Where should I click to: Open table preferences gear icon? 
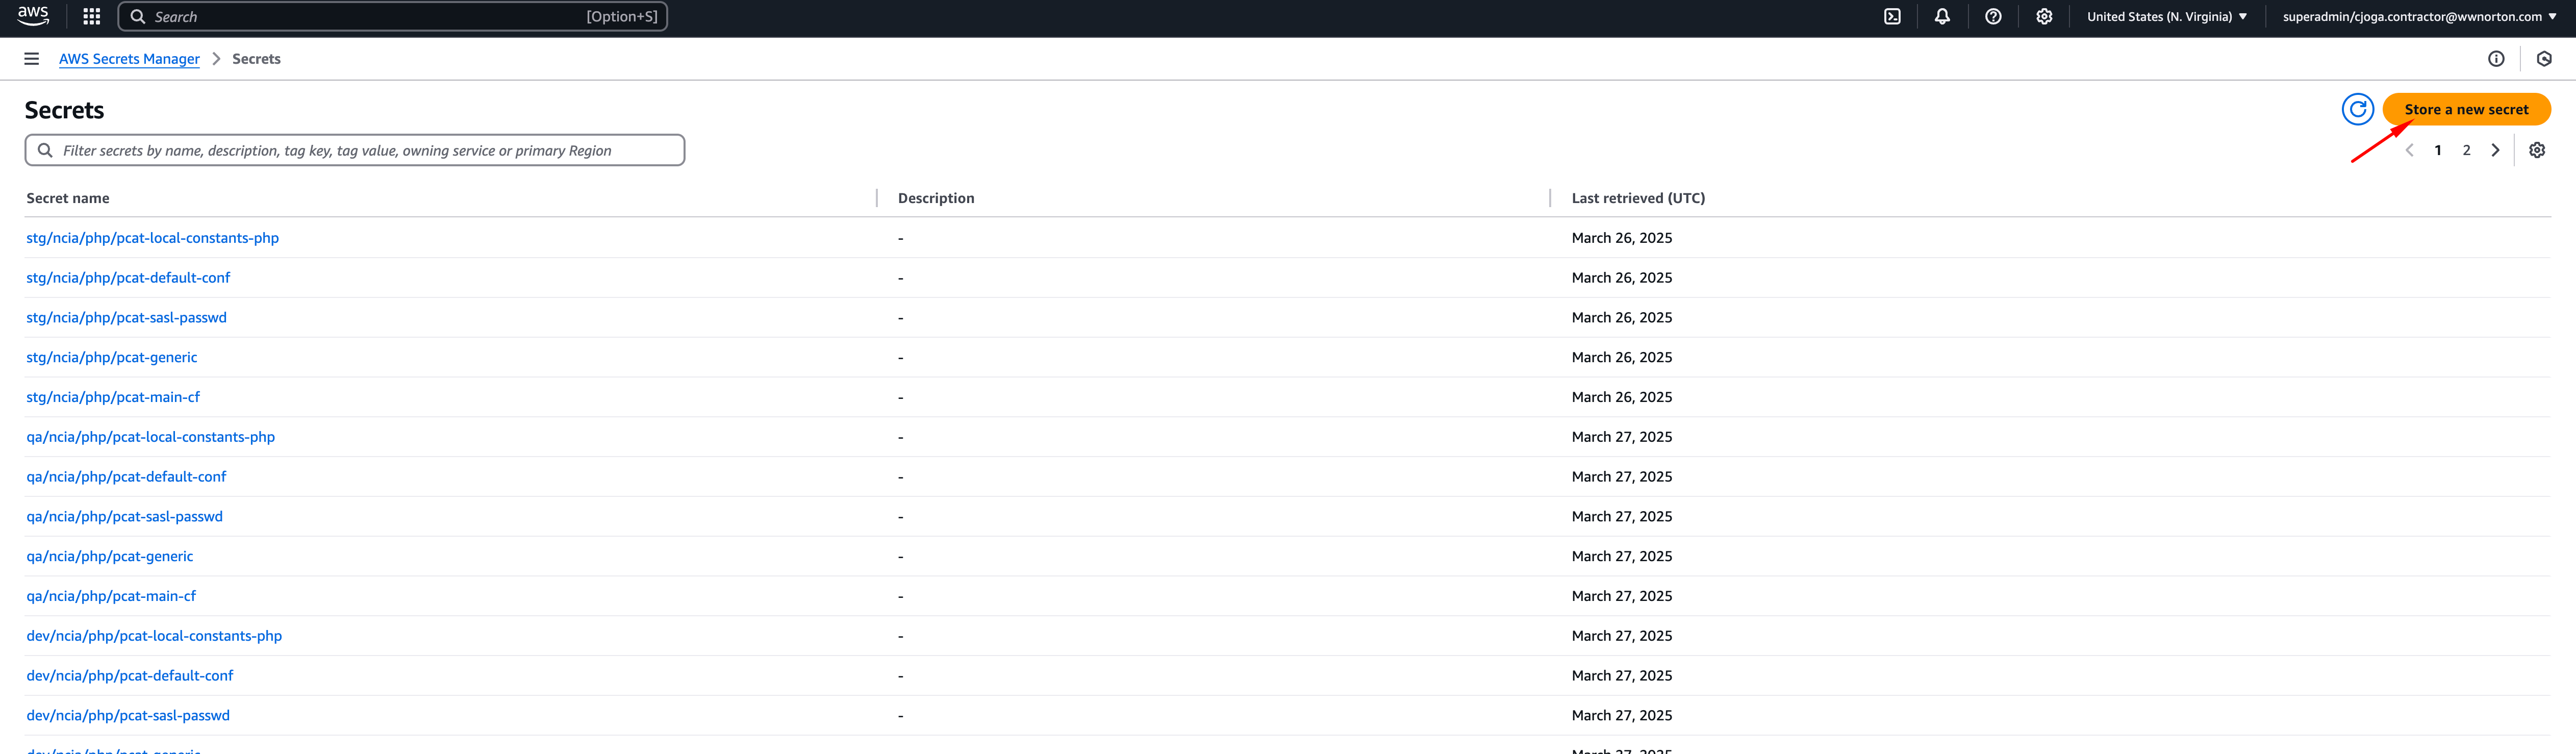[2537, 150]
